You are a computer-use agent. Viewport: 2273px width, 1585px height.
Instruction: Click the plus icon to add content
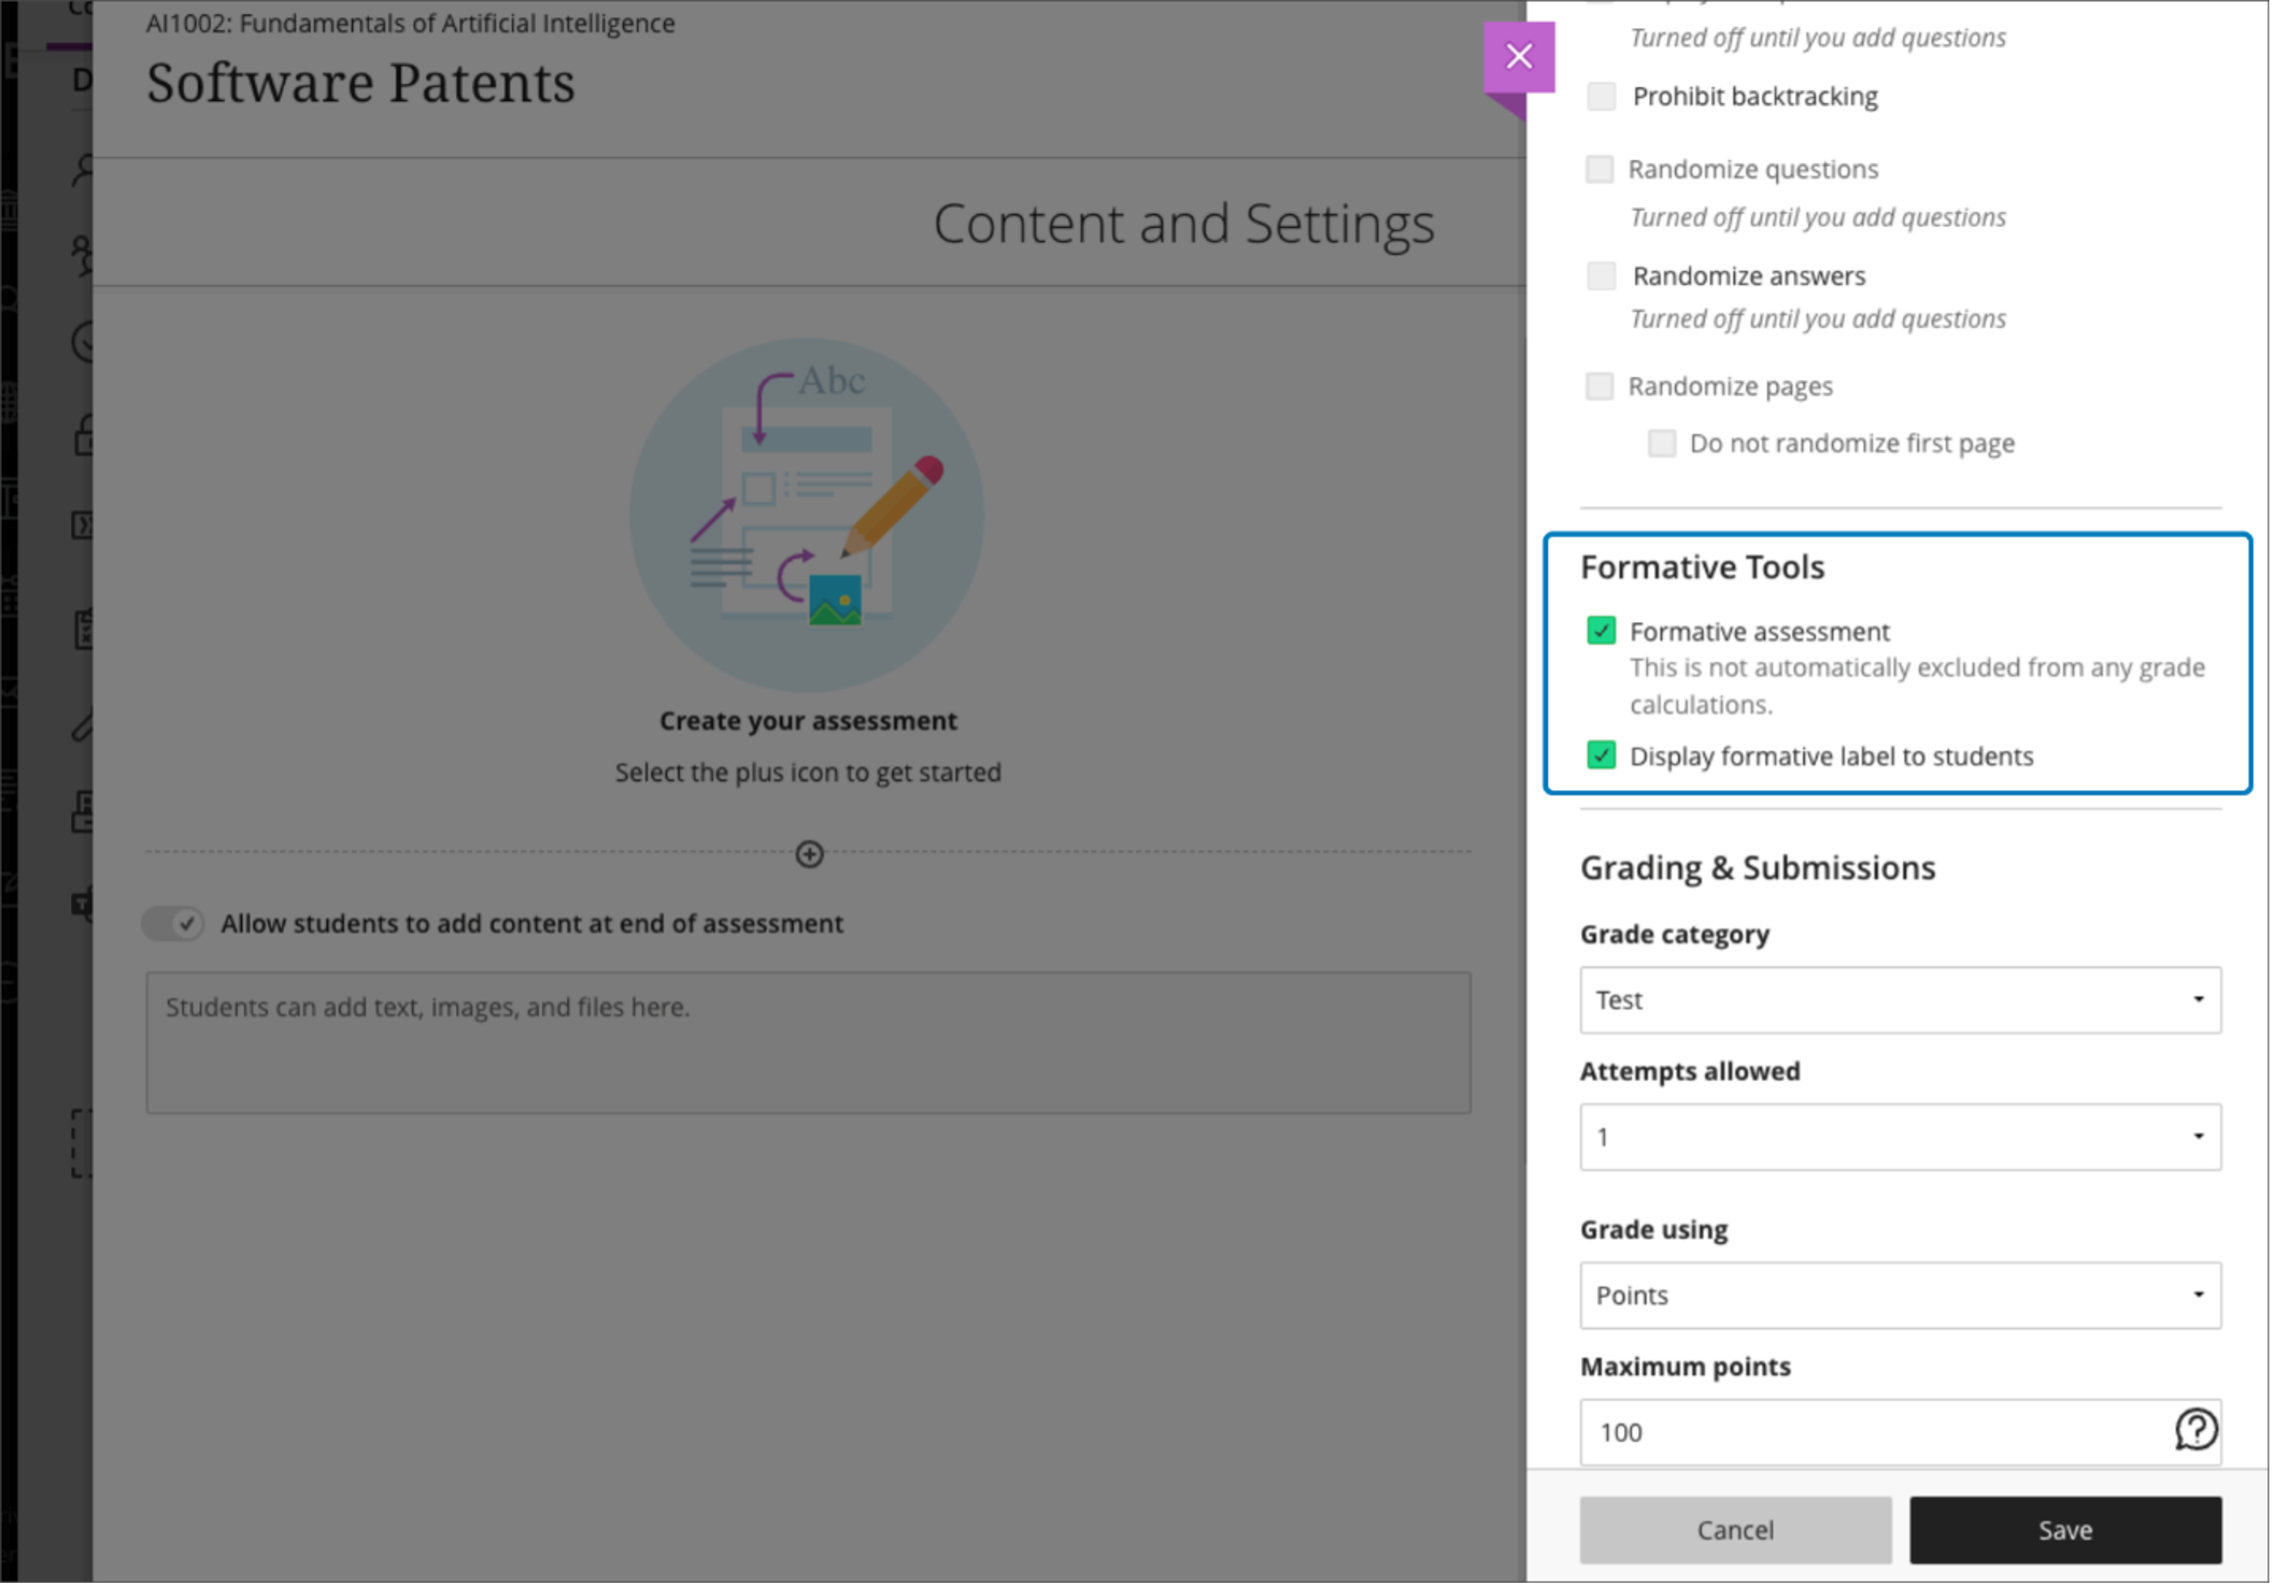point(809,854)
